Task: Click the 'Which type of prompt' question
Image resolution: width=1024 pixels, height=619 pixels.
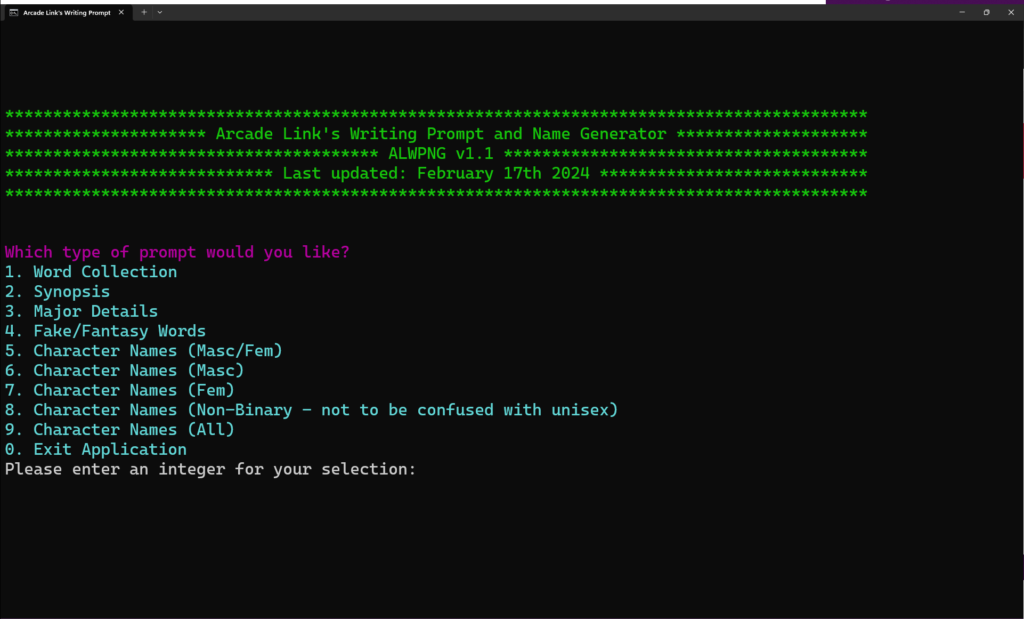Action: [177, 252]
